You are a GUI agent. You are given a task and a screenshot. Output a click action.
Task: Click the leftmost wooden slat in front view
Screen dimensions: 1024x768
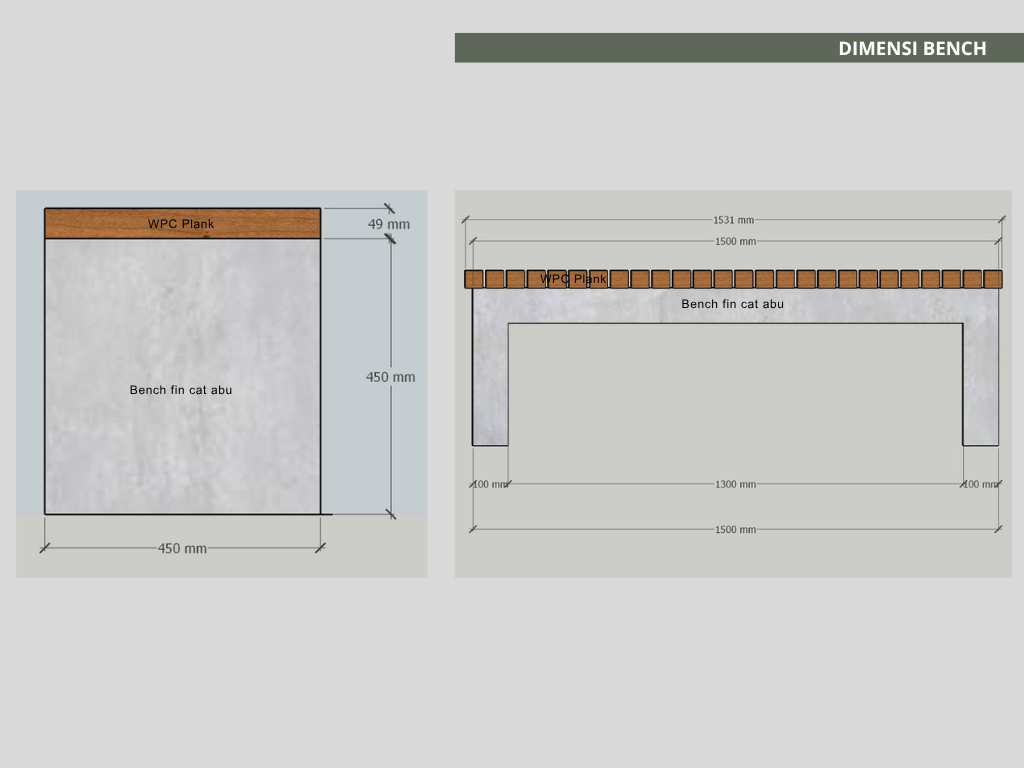pos(474,279)
